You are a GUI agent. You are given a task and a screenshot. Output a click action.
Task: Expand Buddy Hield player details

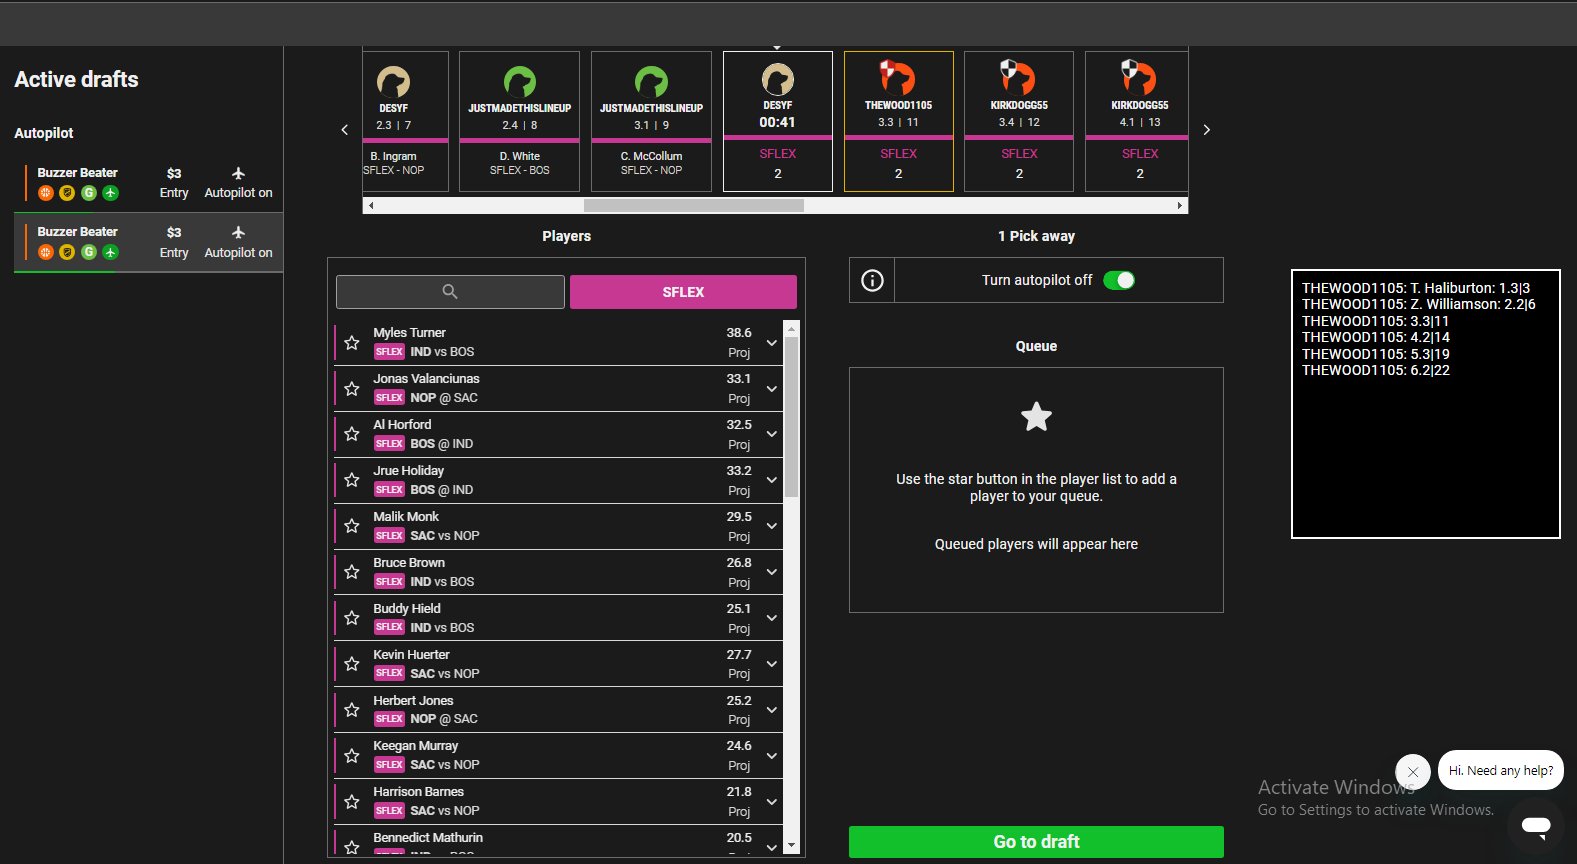[772, 618]
